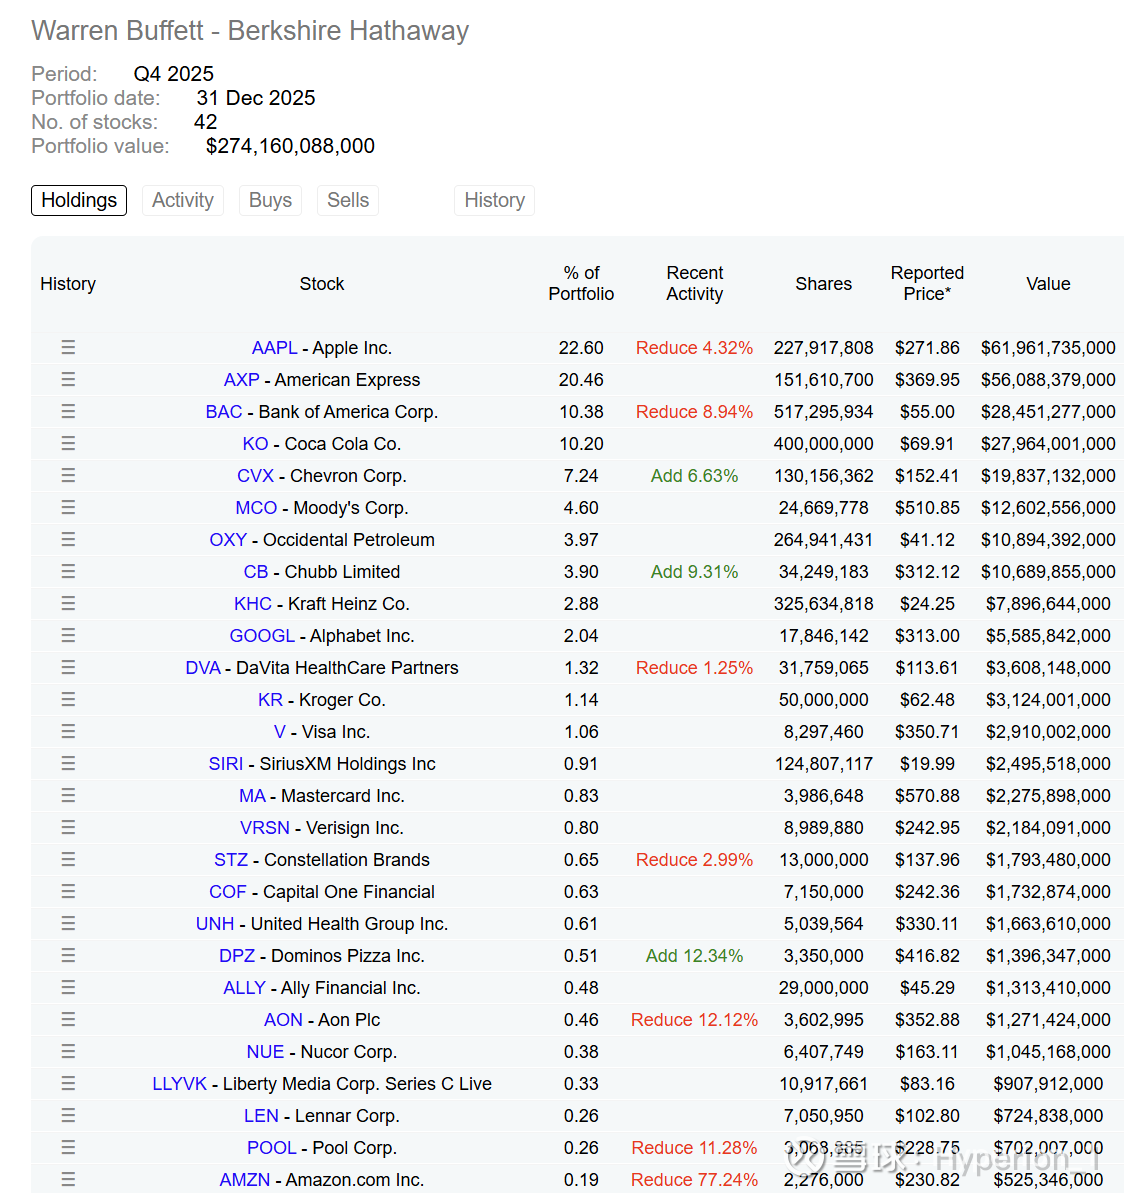1137x1193 pixels.
Task: Open the Sells tab
Action: point(347,200)
